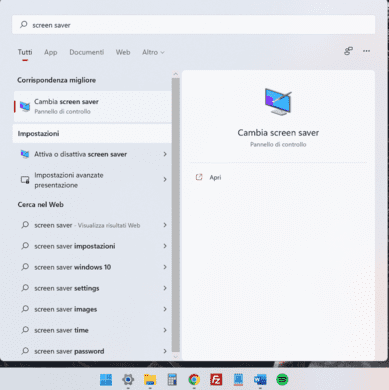Viewport: 389px width, 390px height.
Task: Launch File Explorer from taskbar
Action: tap(150, 379)
